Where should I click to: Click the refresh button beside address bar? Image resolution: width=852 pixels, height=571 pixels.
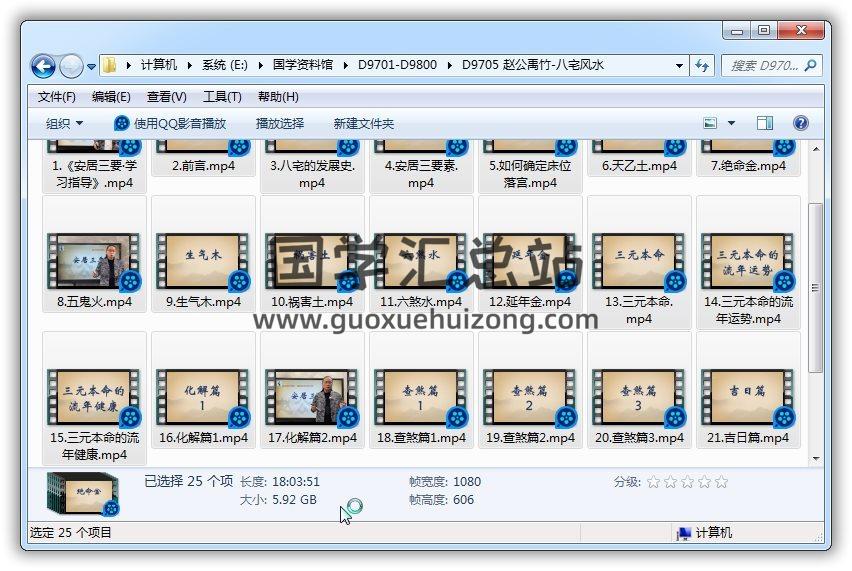702,66
